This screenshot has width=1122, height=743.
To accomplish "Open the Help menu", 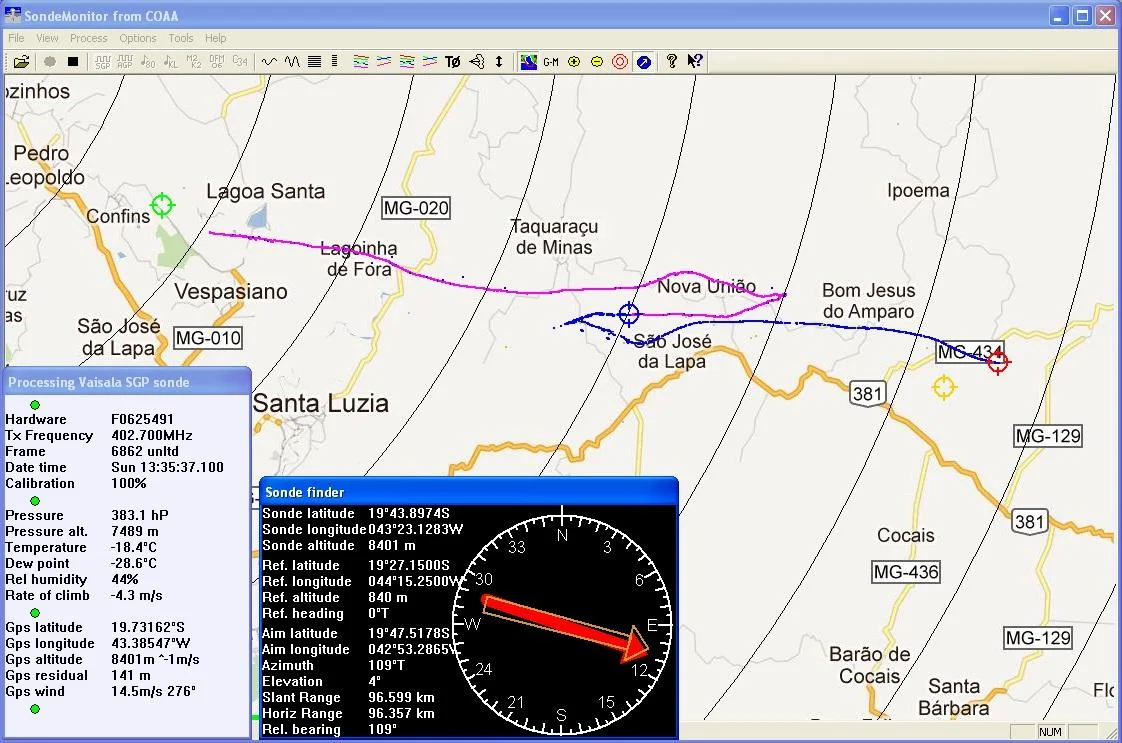I will pyautogui.click(x=215, y=38).
